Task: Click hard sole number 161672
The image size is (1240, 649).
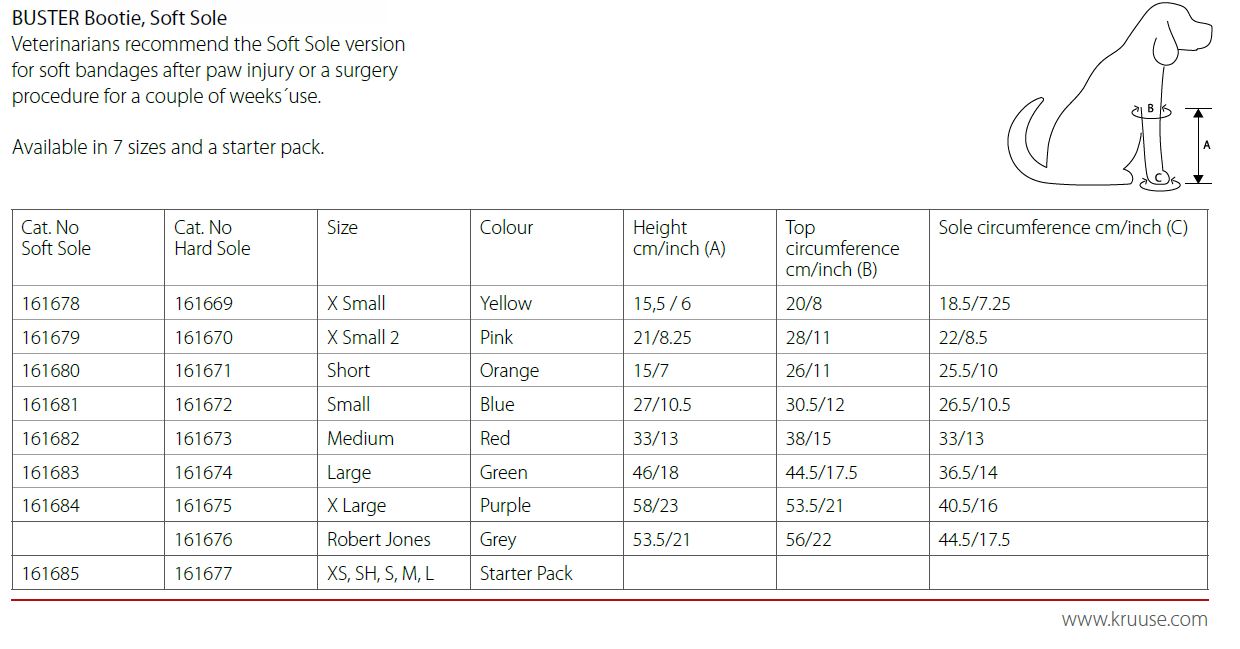Action: [203, 405]
